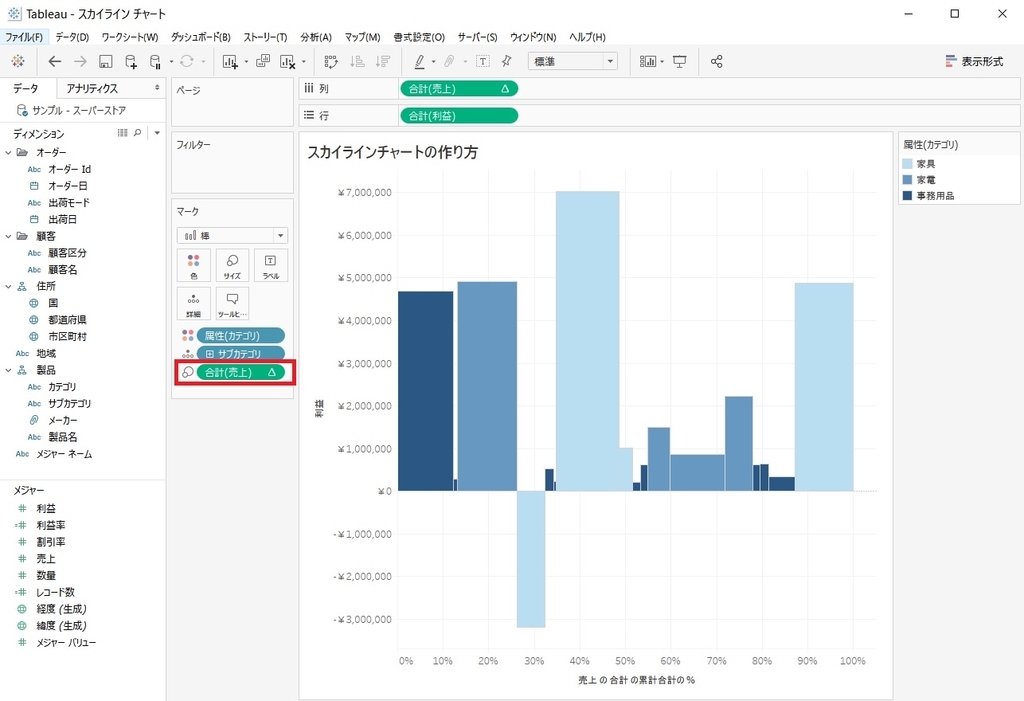This screenshot has height=701, width=1024.
Task: Click the redo forward arrow
Action: (x=80, y=61)
